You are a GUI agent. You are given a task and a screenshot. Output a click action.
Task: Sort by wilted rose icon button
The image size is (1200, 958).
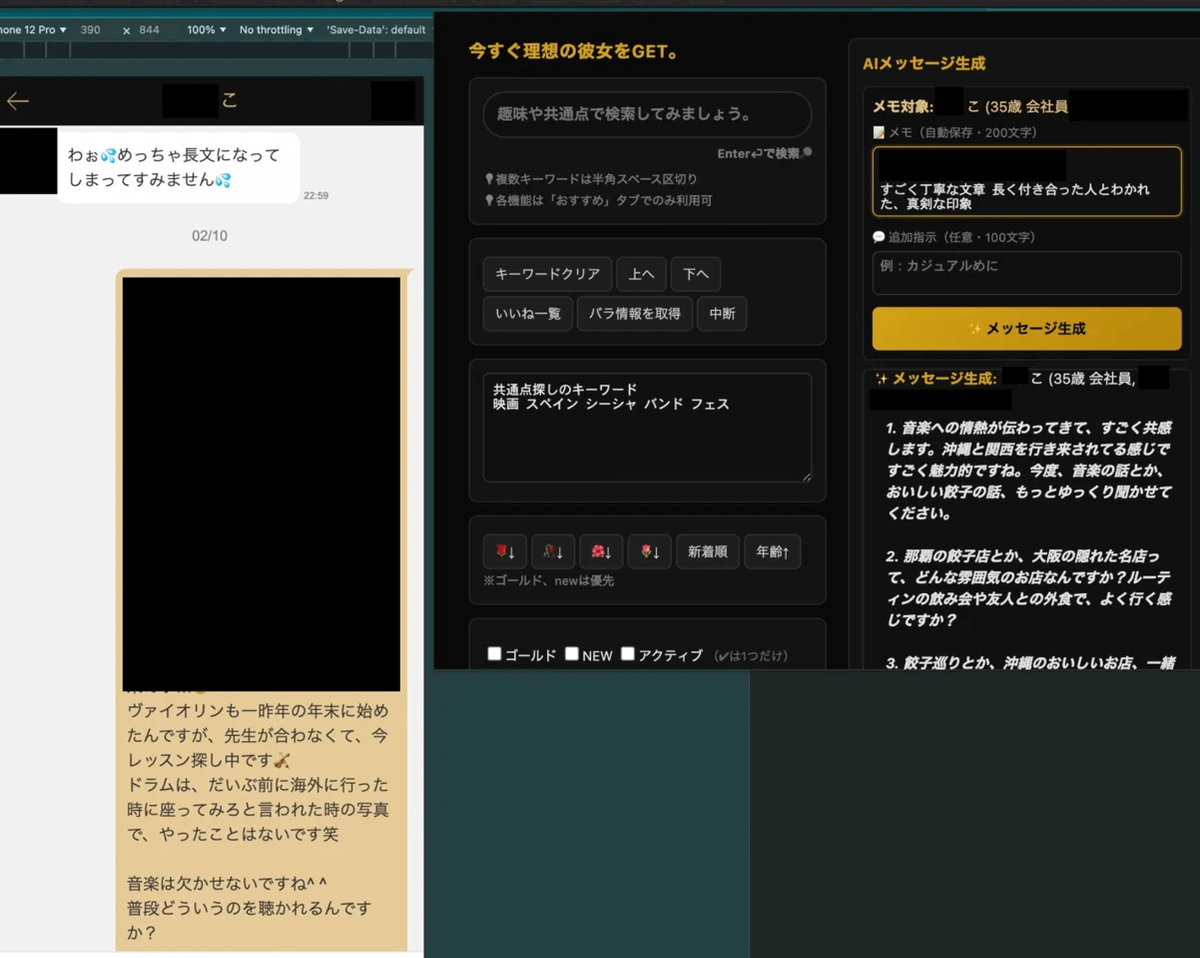553,551
